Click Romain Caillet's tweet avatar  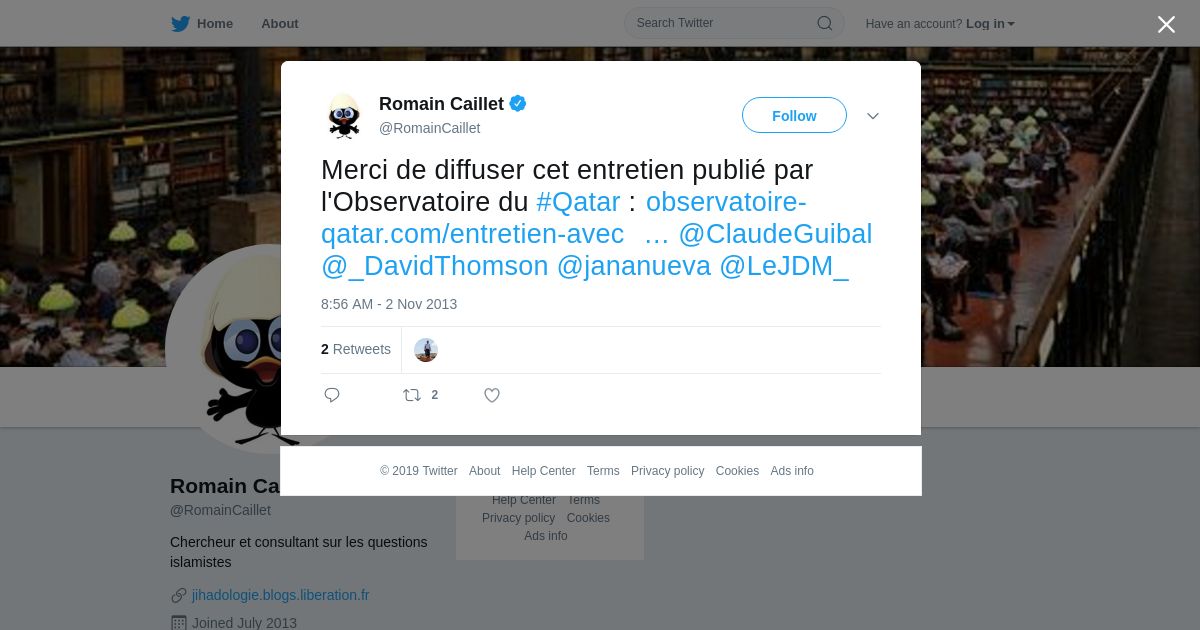click(344, 116)
